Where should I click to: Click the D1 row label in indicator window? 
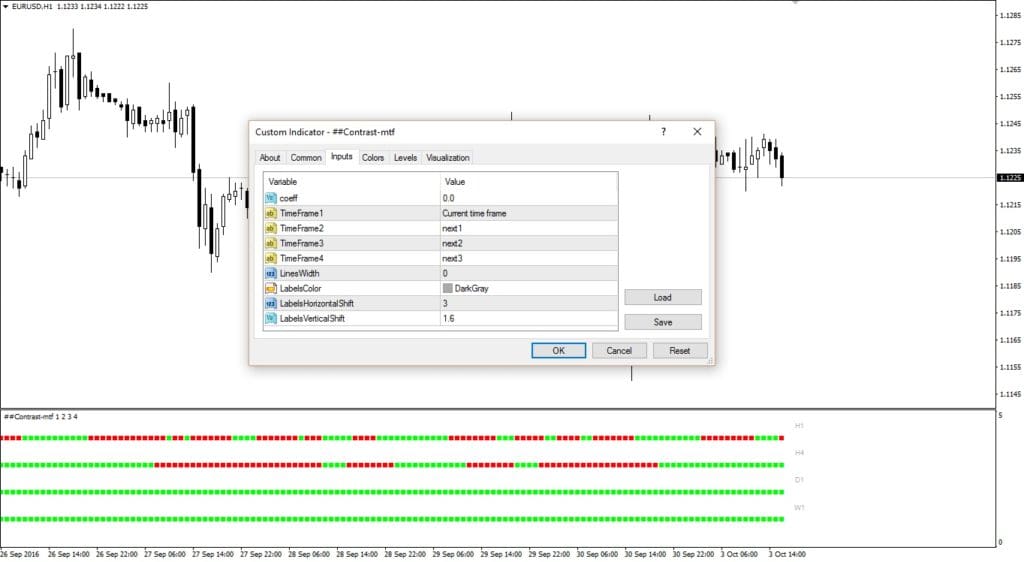coord(799,480)
